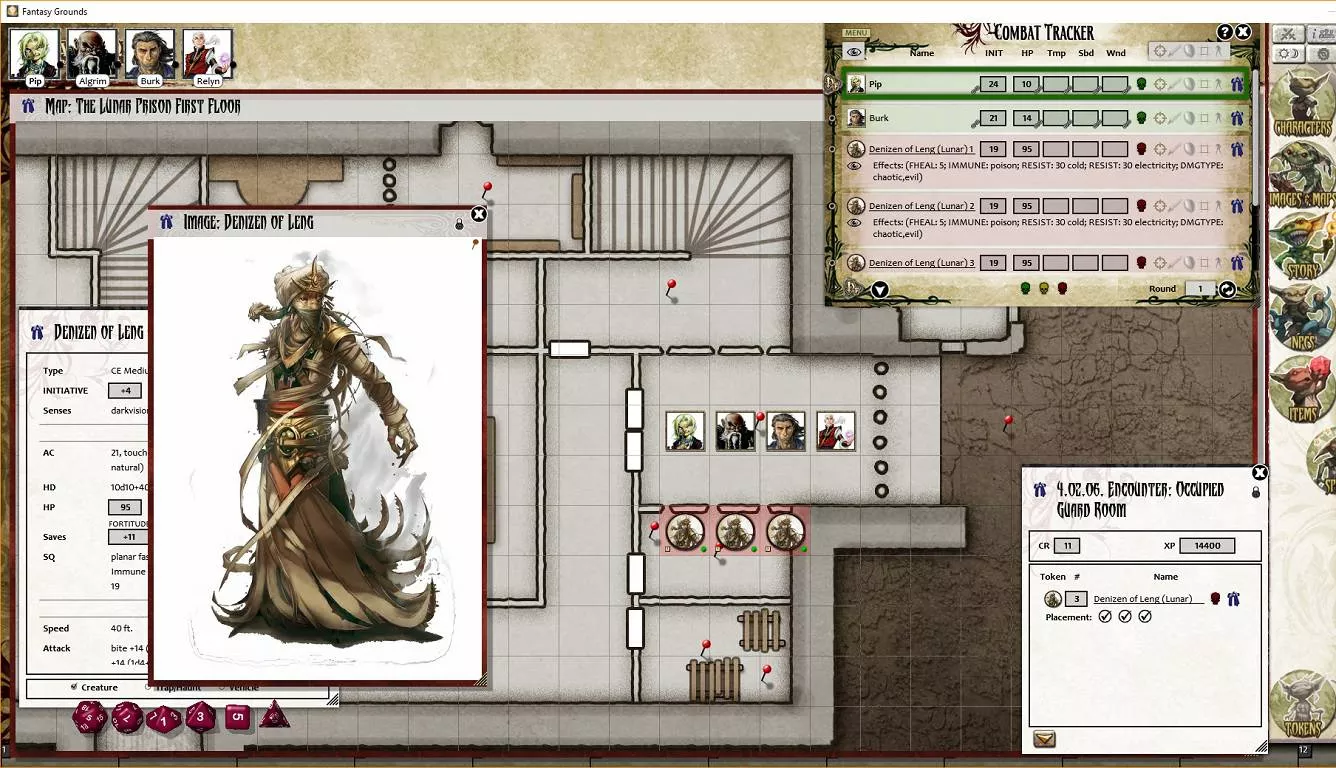Click the red skull faction filter
Viewport: 1336px width, 768px height.
coord(1062,289)
